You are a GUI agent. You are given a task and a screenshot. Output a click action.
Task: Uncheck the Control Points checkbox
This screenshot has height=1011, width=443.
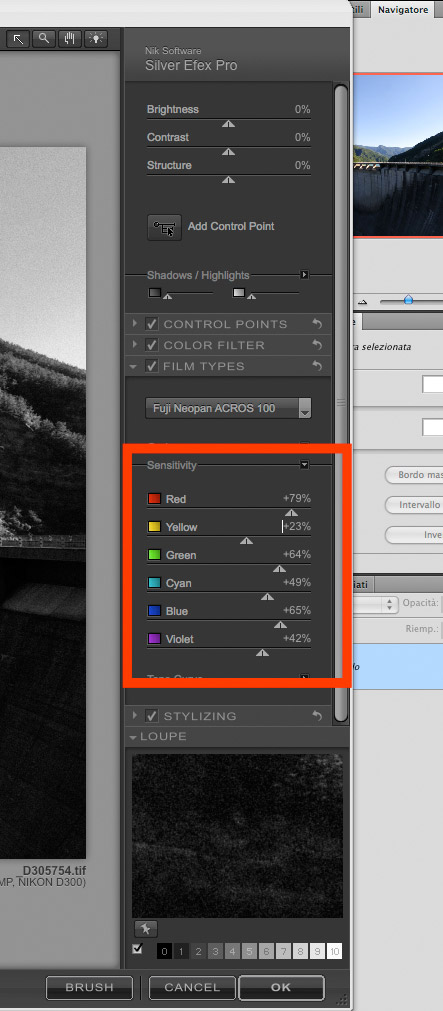coord(152,324)
